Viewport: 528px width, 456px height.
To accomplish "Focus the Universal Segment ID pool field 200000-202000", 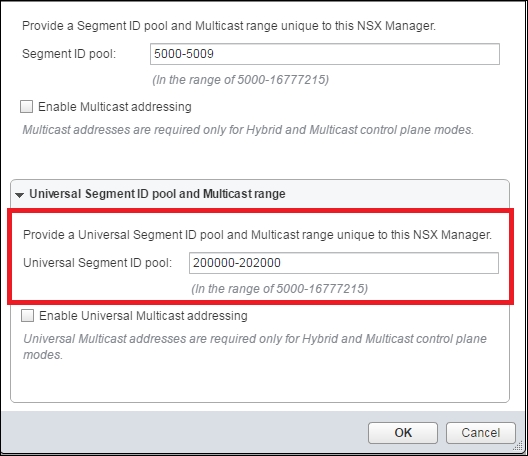I will [344, 263].
